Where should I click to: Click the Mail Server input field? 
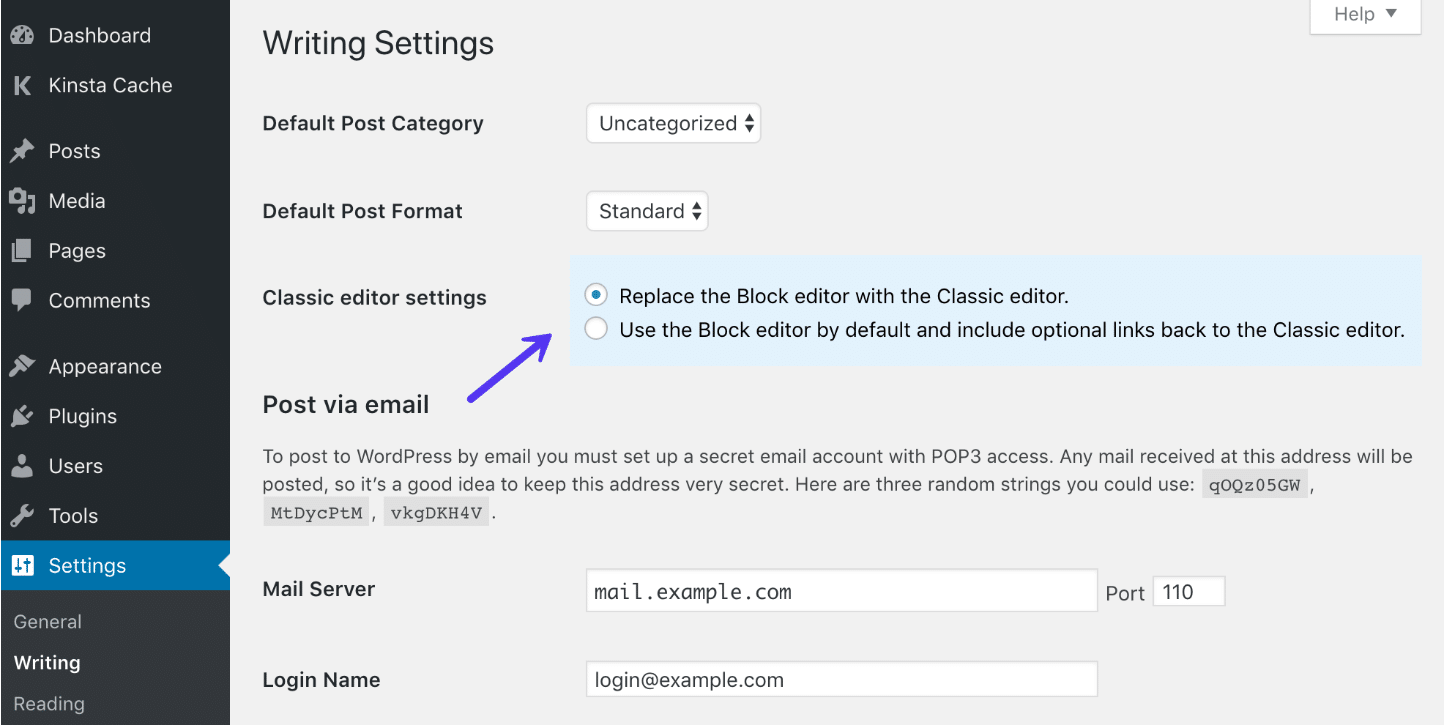(840, 590)
